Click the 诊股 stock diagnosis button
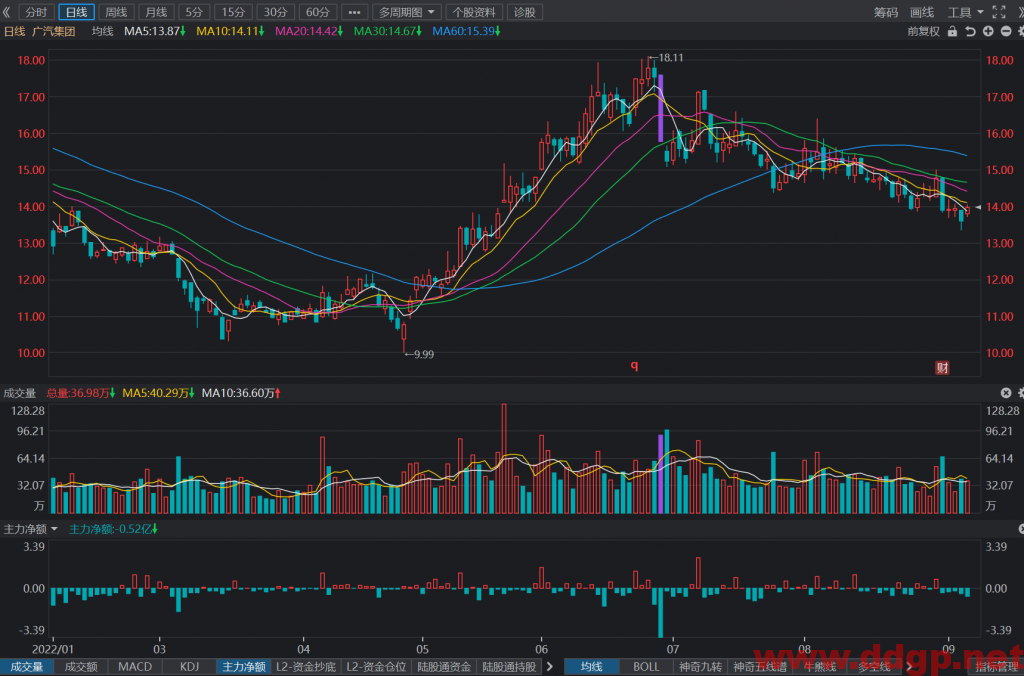The width and height of the screenshot is (1024, 676). click(524, 12)
